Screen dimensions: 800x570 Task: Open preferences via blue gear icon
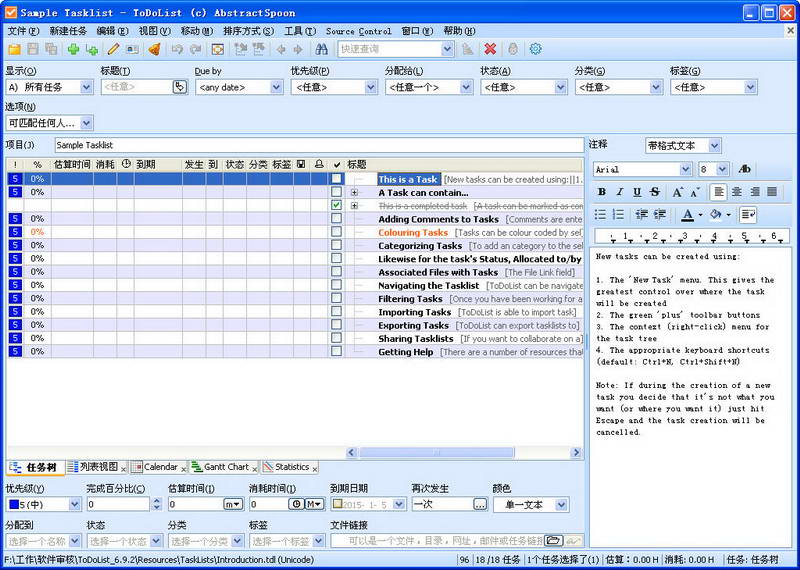pyautogui.click(x=535, y=49)
